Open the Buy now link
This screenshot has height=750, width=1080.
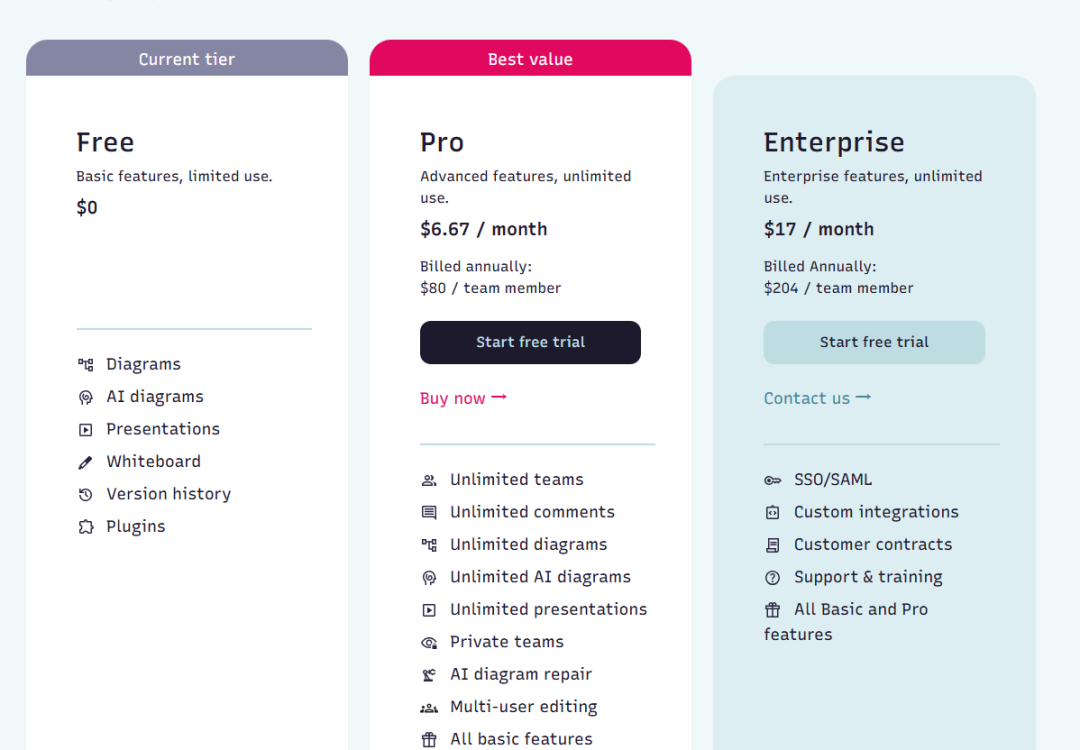(x=464, y=398)
